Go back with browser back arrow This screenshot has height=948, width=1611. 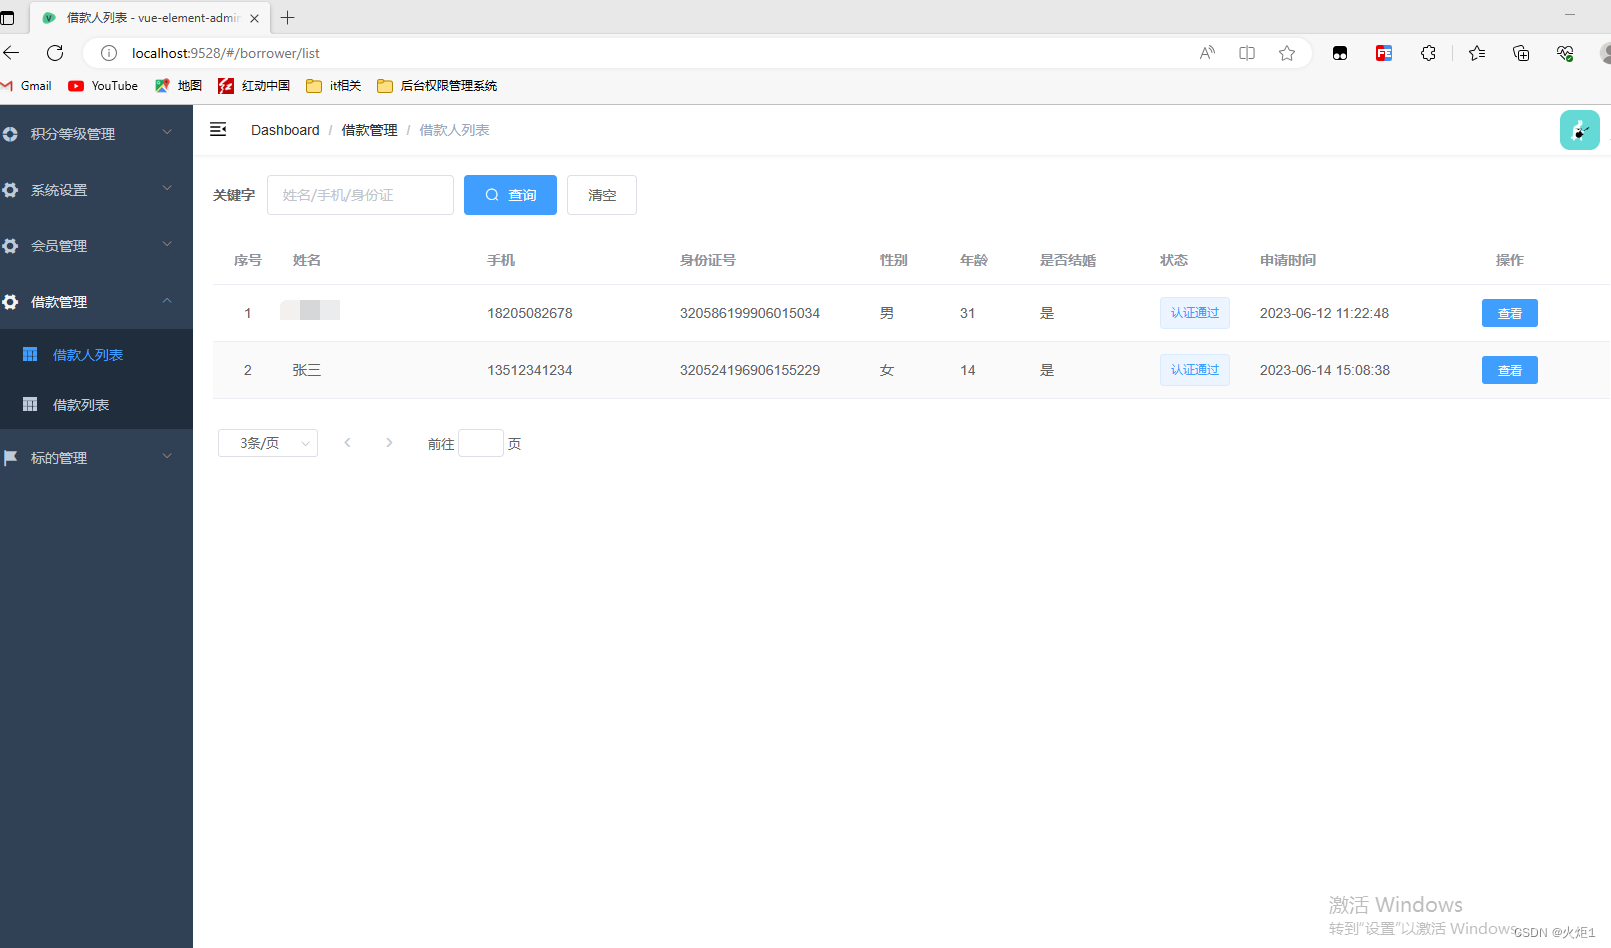(x=11, y=53)
